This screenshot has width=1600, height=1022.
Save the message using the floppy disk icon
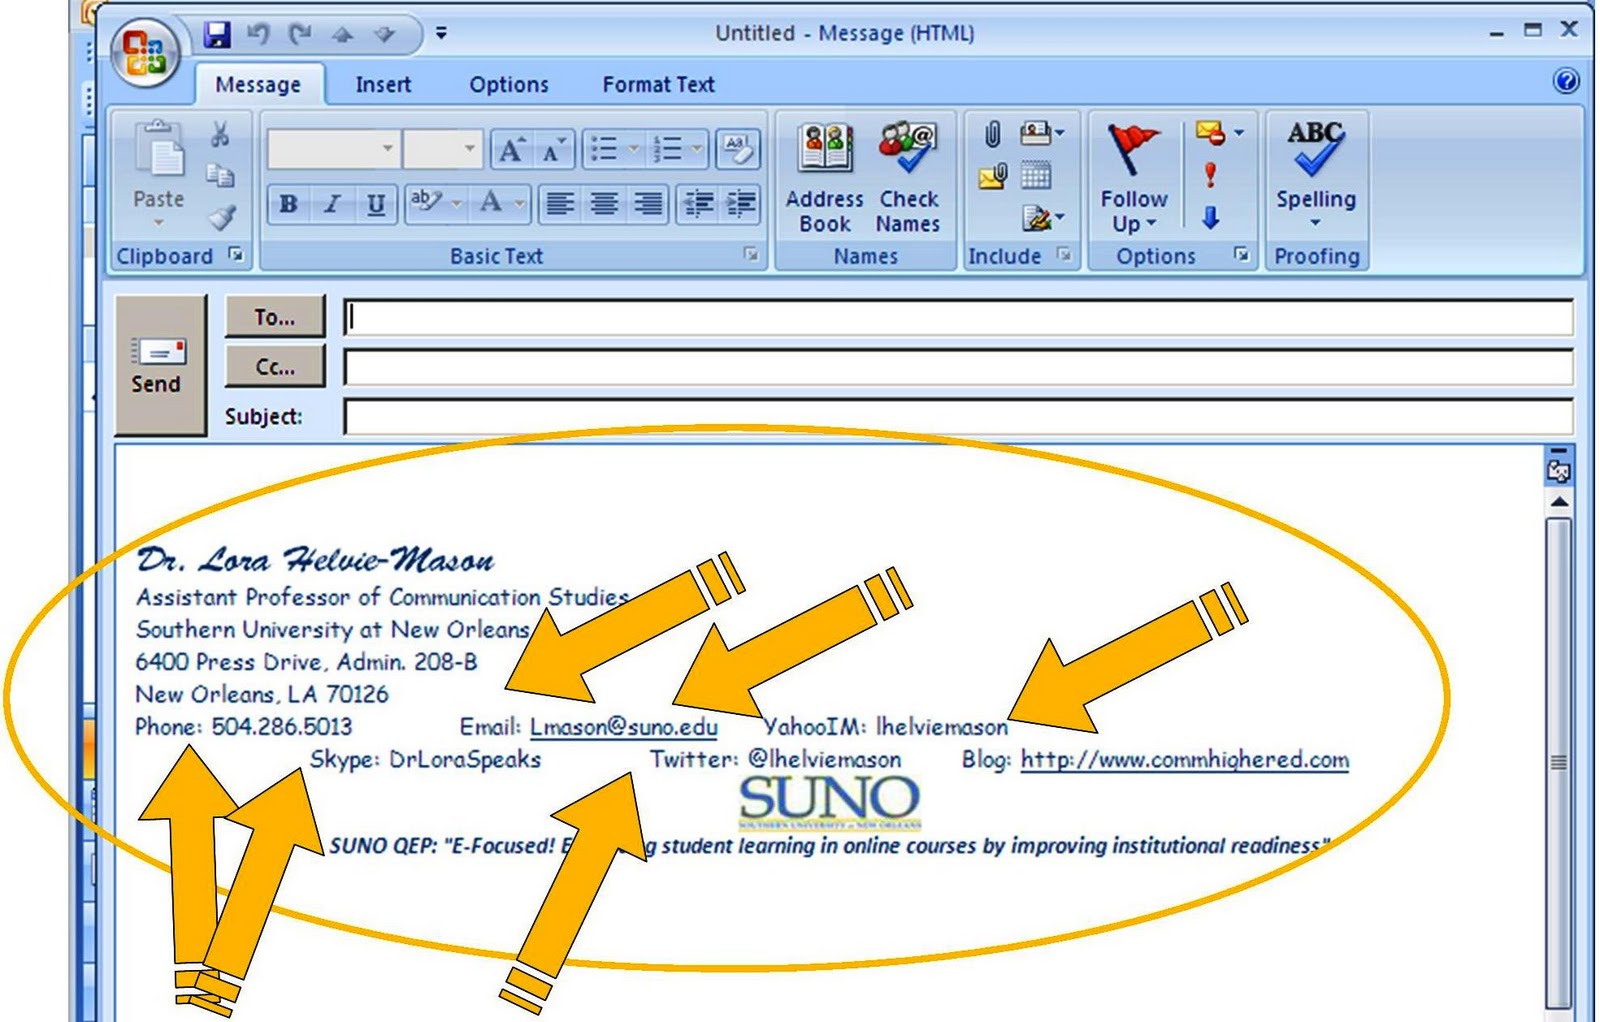217,35
